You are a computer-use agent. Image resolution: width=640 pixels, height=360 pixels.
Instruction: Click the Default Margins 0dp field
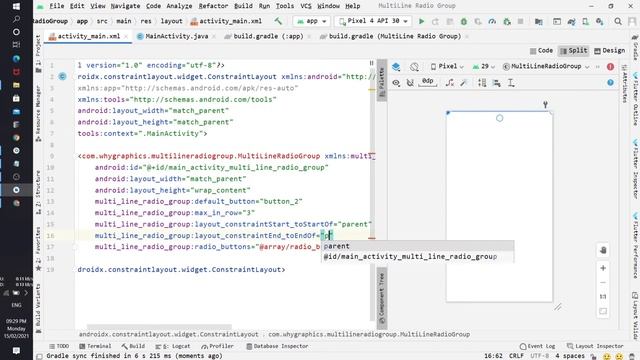tap(427, 82)
